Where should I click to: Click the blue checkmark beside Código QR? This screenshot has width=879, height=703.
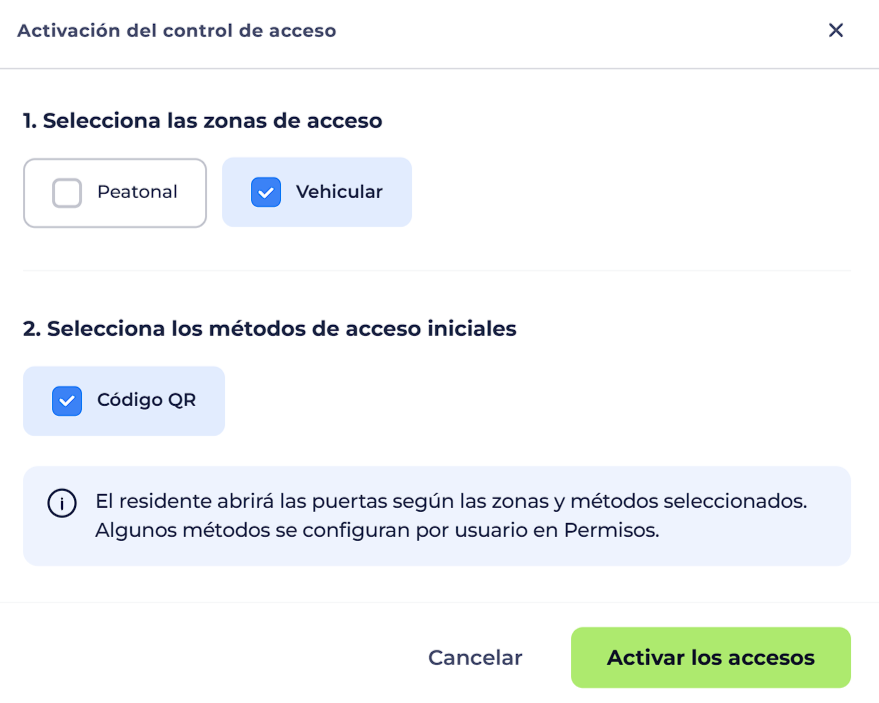pos(67,401)
